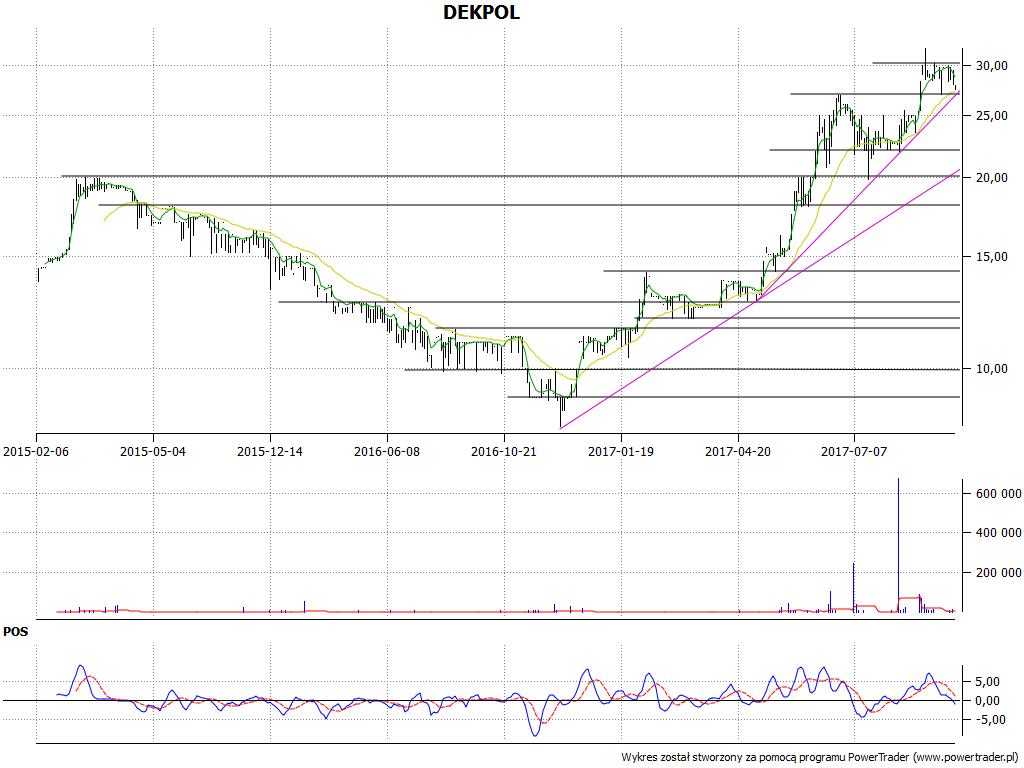This screenshot has width=1024, height=768.
Task: Select the 2016-06-08 date label
Action: [387, 451]
